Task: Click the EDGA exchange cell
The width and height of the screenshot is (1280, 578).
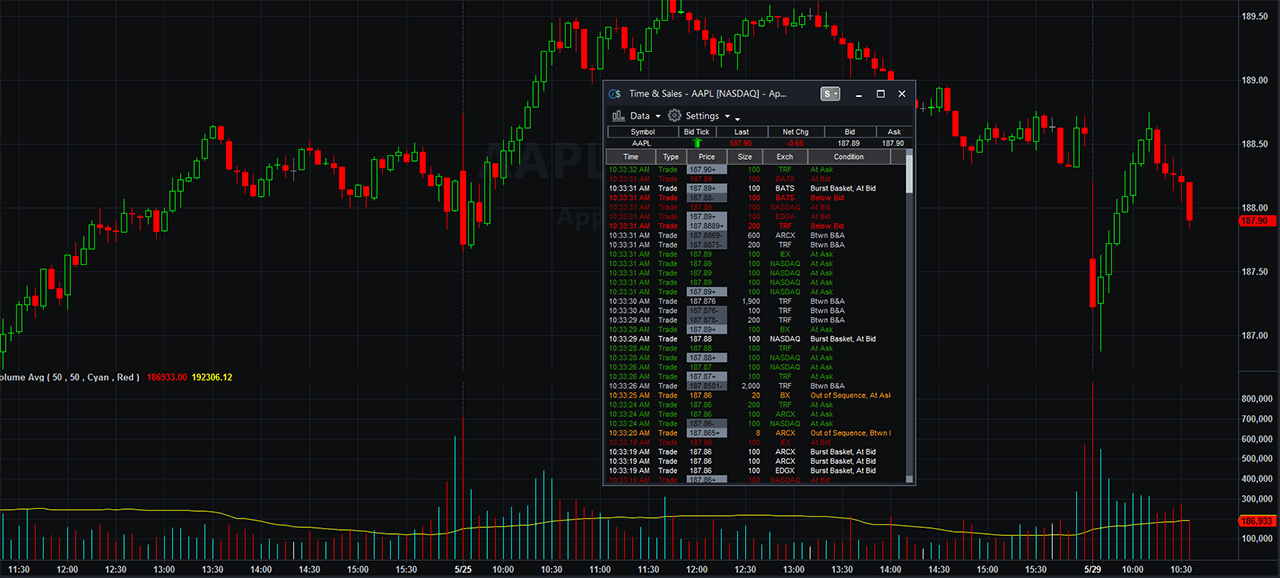Action: (785, 217)
